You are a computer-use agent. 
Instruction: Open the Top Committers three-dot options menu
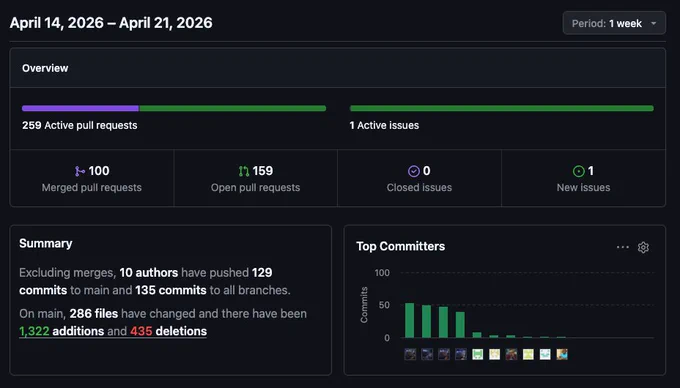pyautogui.click(x=622, y=247)
